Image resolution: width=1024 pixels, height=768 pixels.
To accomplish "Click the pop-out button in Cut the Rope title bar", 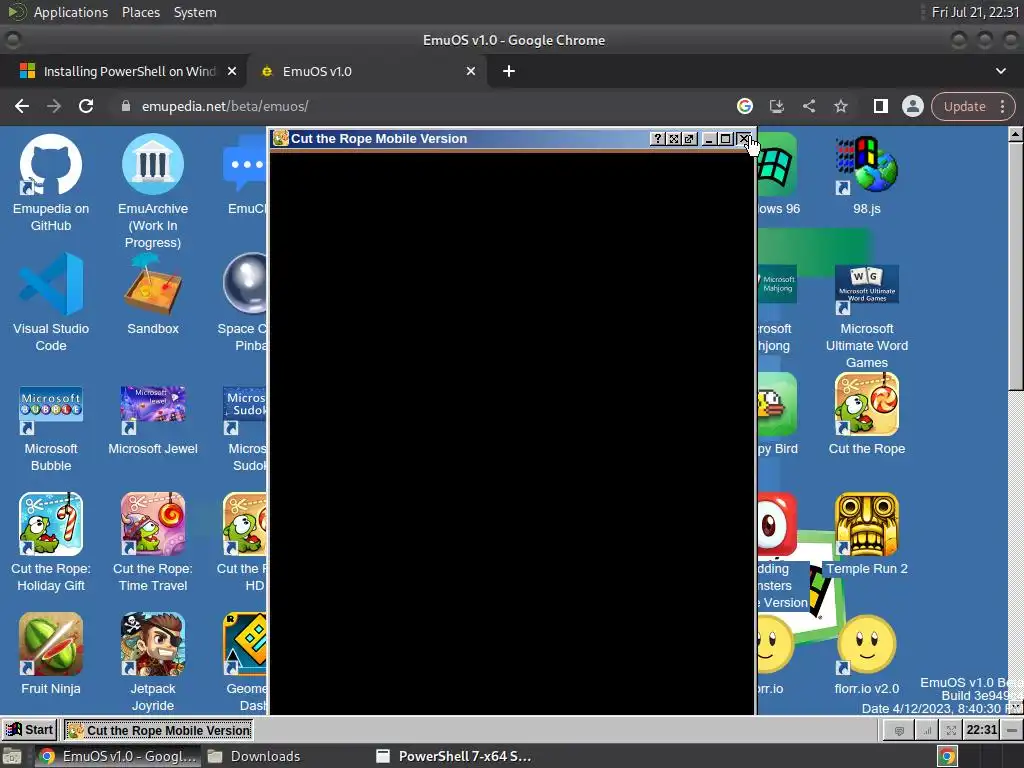I will pyautogui.click(x=689, y=138).
